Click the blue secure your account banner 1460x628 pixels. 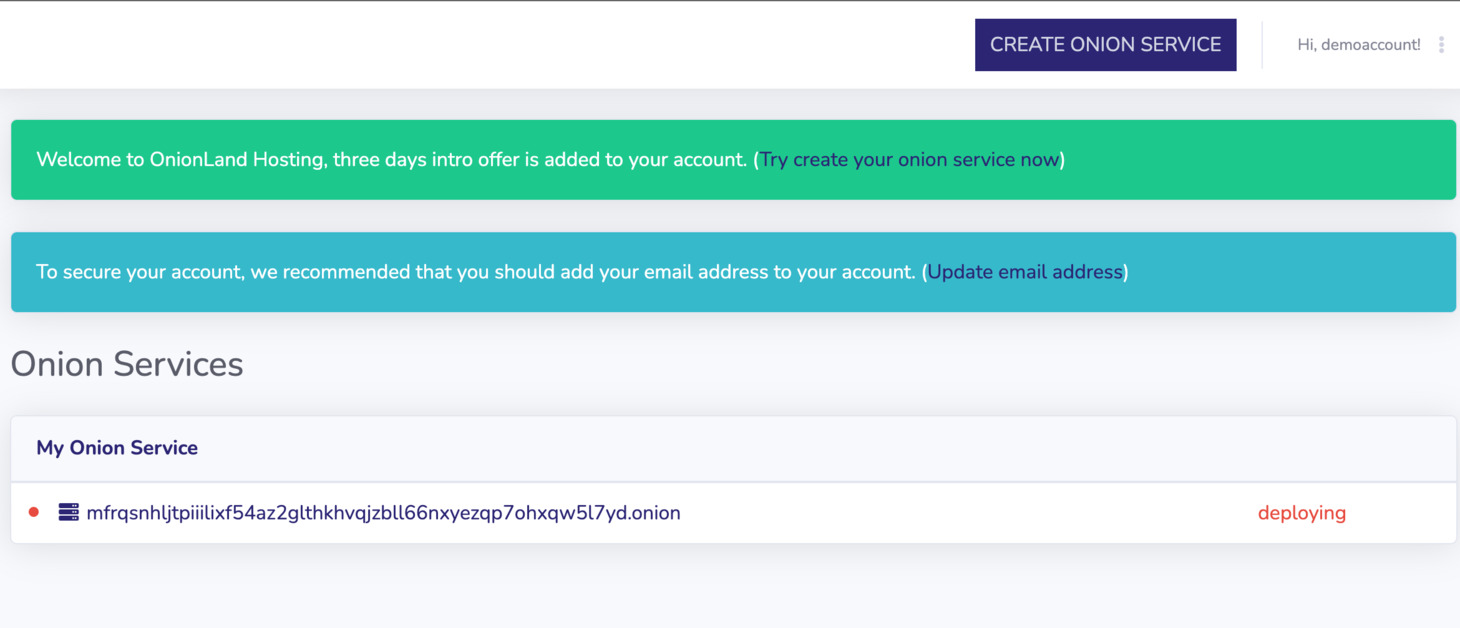click(733, 272)
